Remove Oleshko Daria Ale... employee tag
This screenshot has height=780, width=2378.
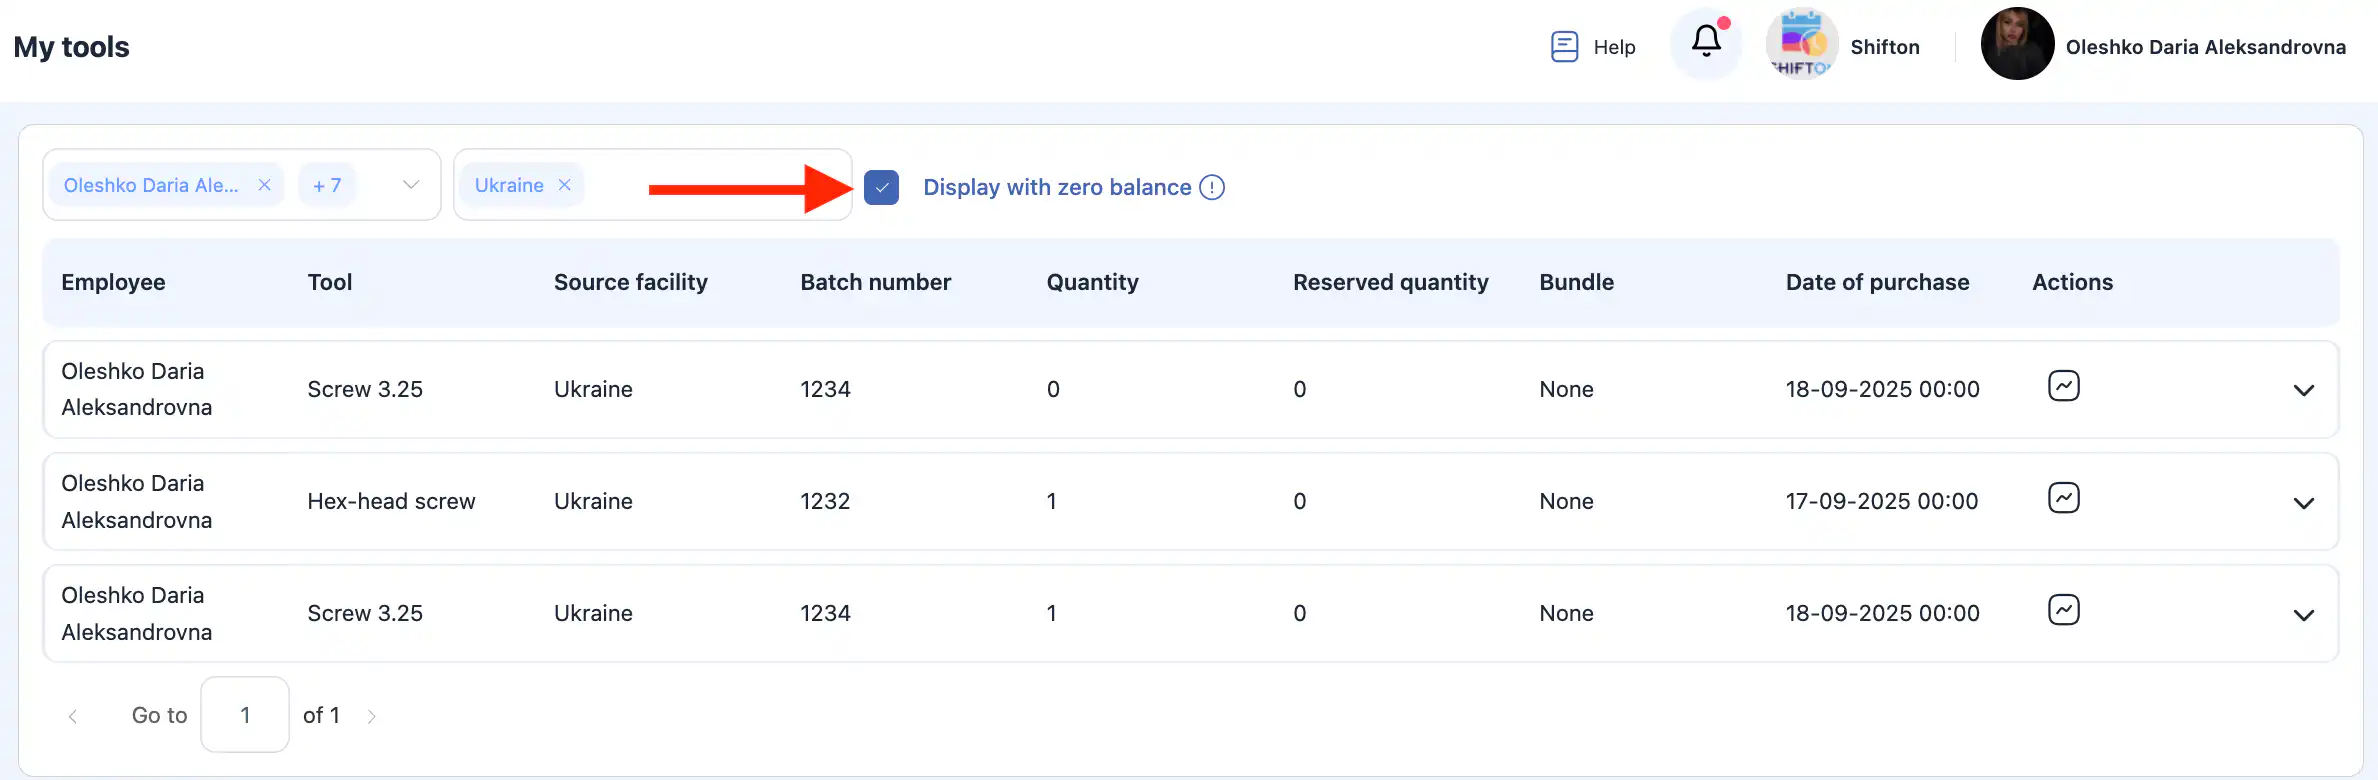coord(264,186)
